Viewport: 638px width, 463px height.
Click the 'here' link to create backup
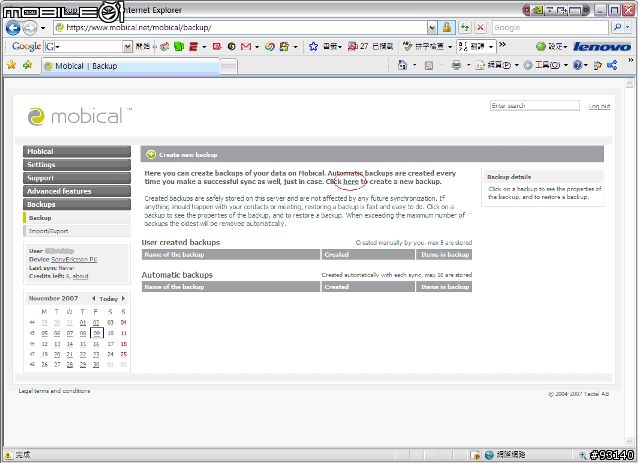click(351, 182)
